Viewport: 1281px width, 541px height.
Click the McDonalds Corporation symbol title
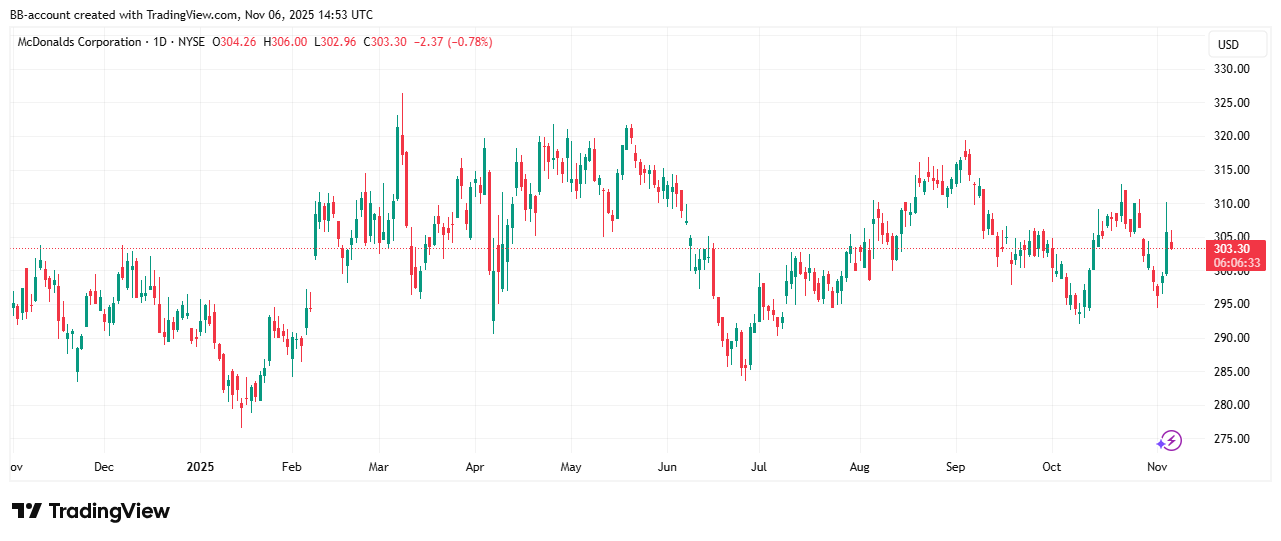(79, 42)
